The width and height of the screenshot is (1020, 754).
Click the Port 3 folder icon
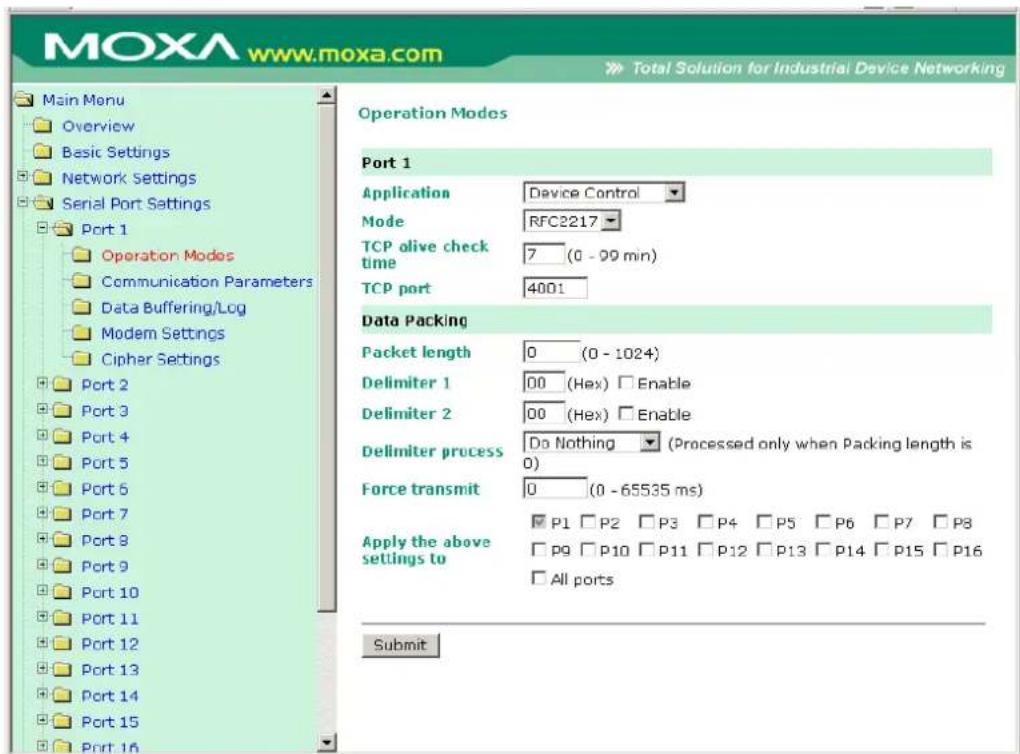pyautogui.click(x=62, y=411)
